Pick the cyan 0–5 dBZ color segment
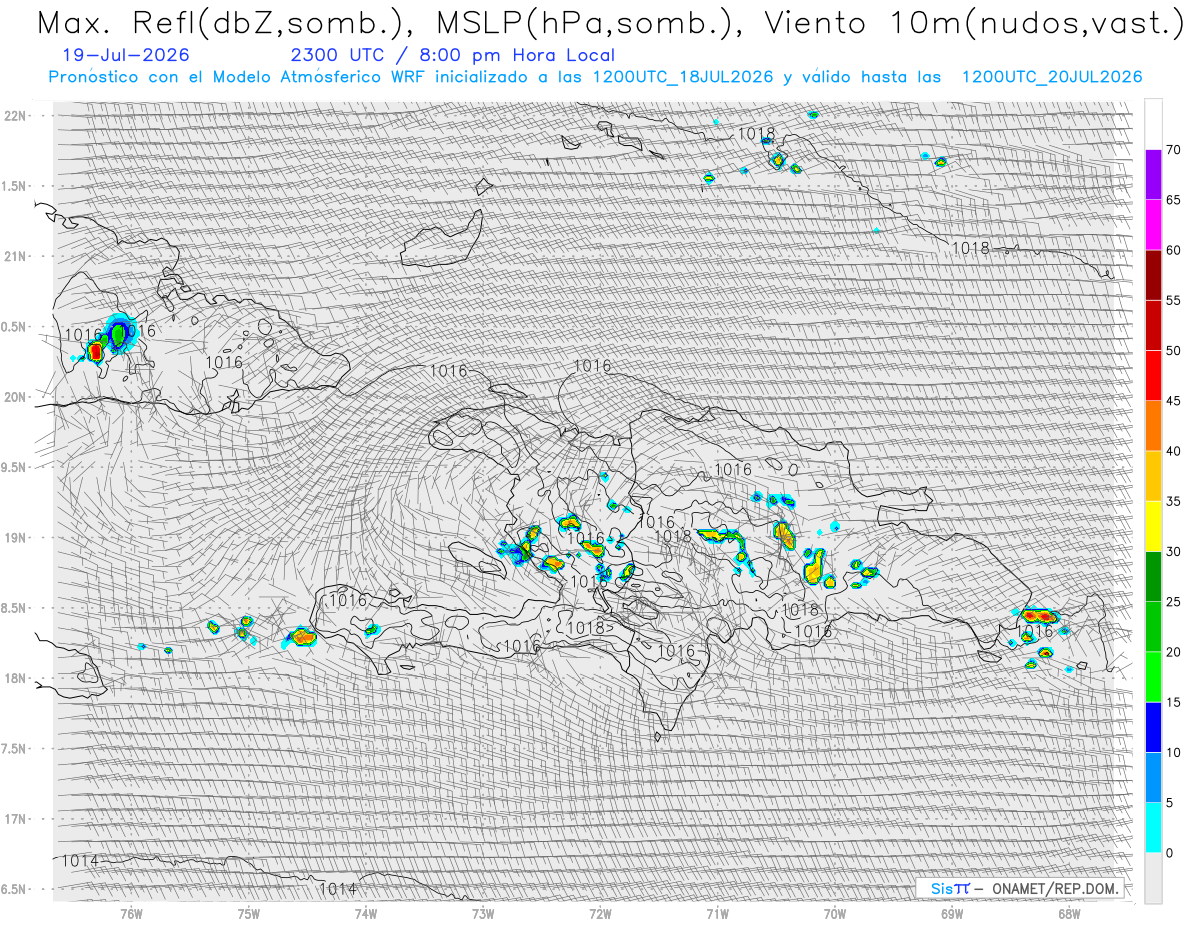The image size is (1200, 927). tap(1153, 828)
